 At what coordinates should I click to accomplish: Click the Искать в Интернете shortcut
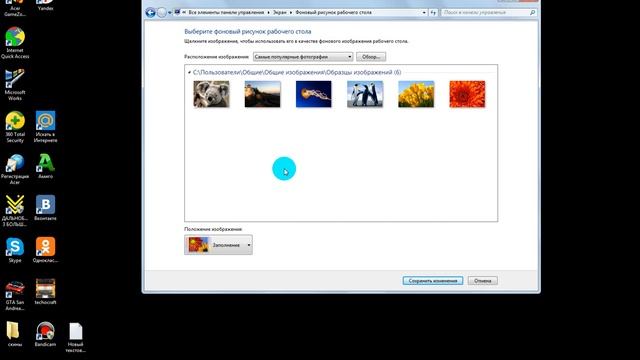pyautogui.click(x=45, y=127)
